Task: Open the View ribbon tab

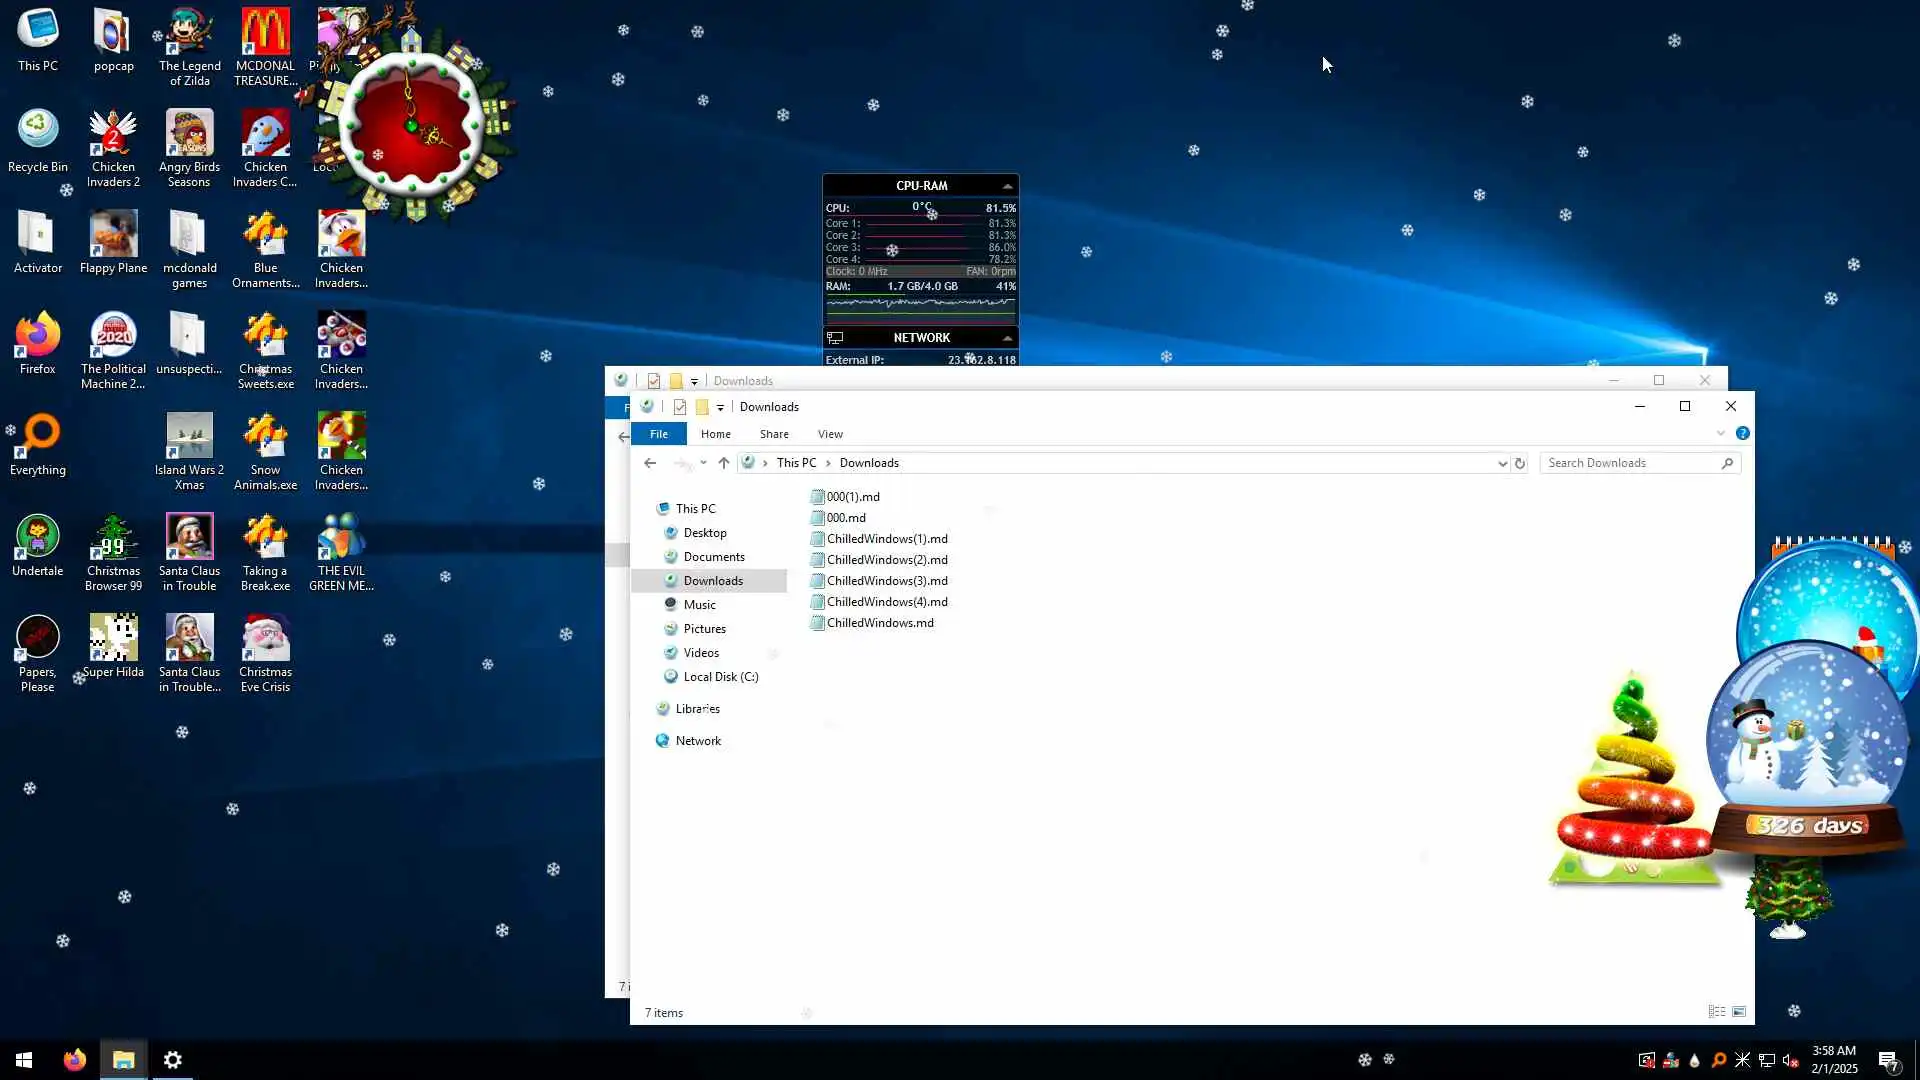Action: click(830, 434)
